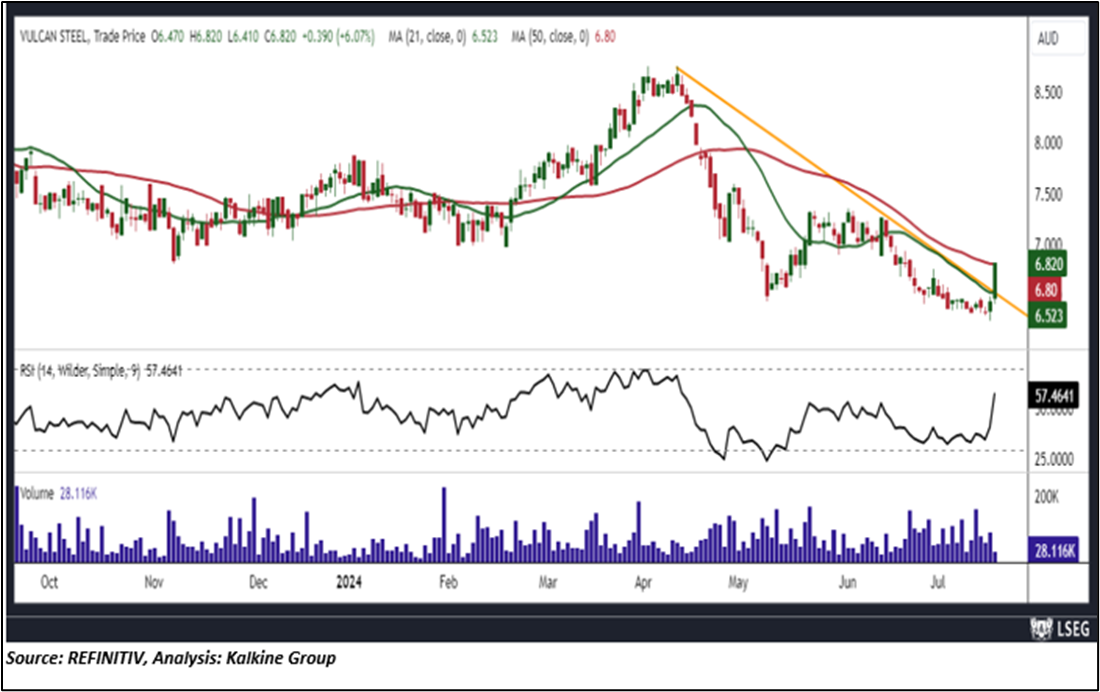Click the Jul label on time axis
1100x692 pixels.
(x=937, y=583)
